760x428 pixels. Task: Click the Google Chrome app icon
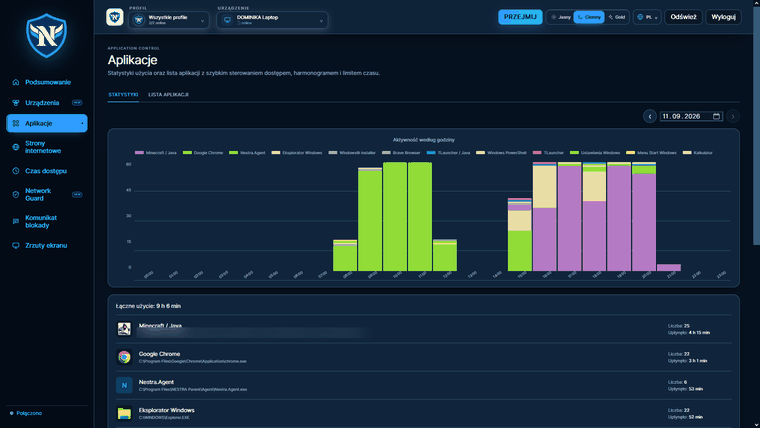point(124,357)
